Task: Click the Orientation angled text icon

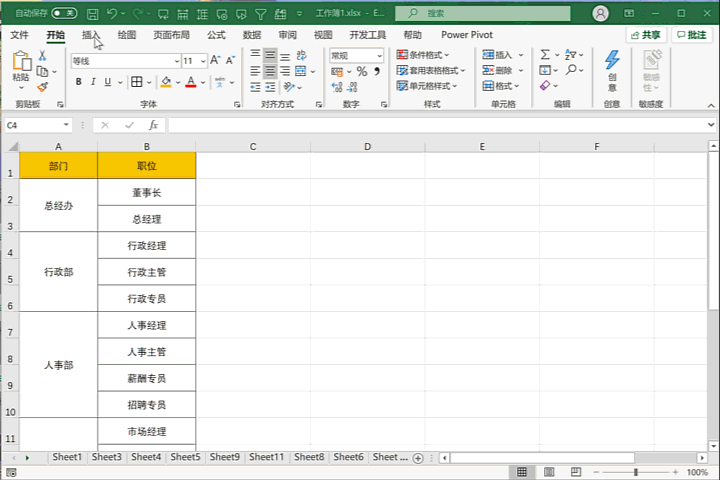Action: (x=288, y=87)
